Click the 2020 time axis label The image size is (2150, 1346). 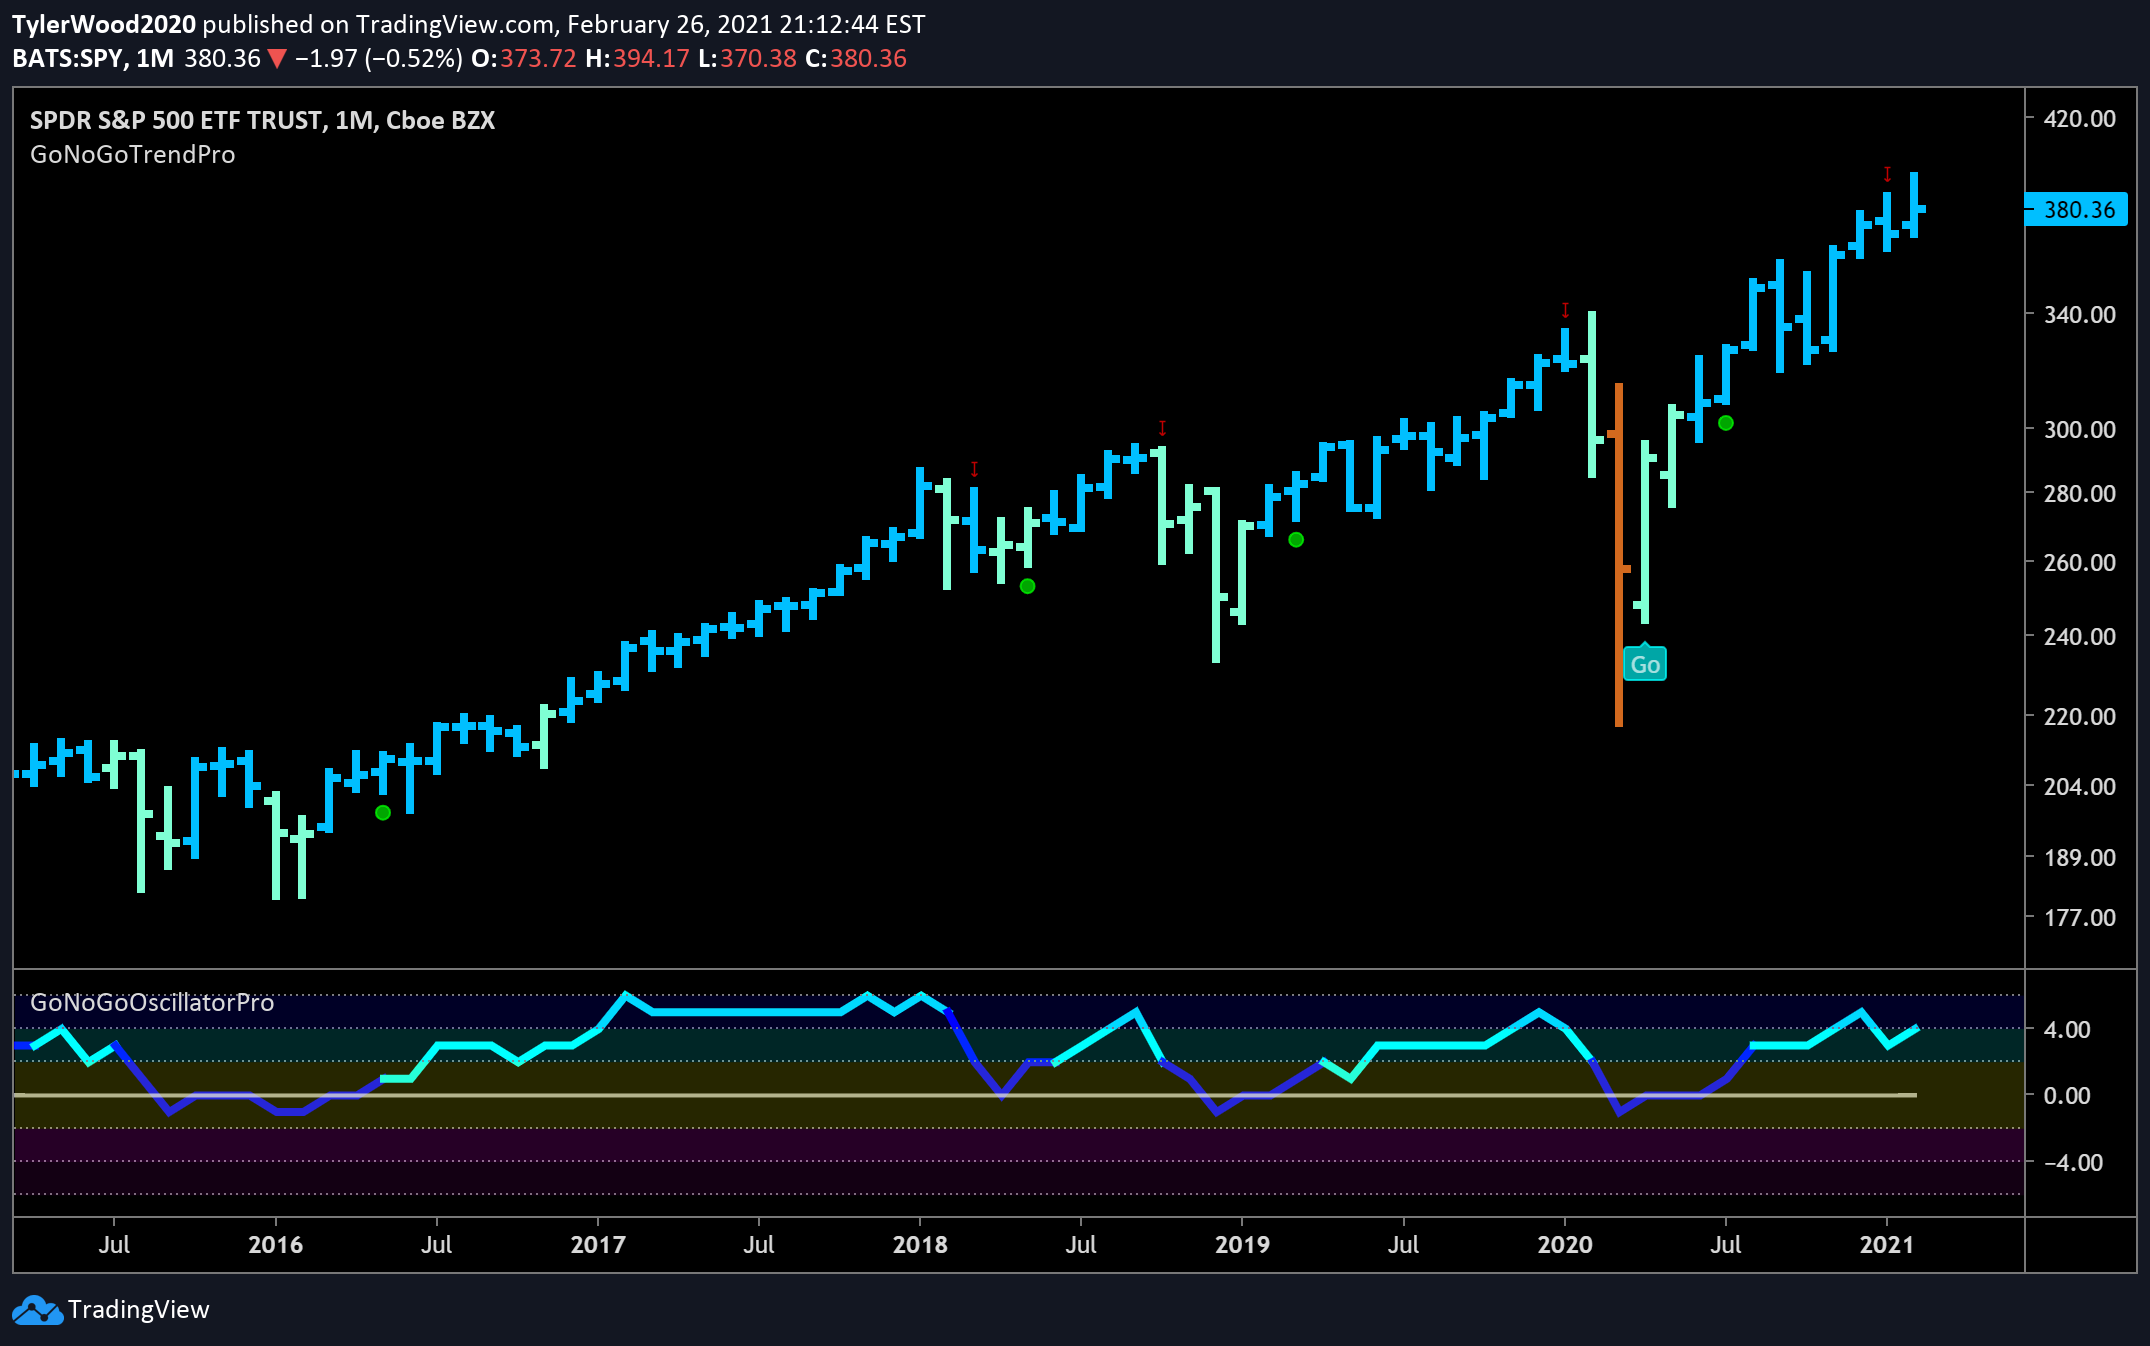click(x=1565, y=1245)
